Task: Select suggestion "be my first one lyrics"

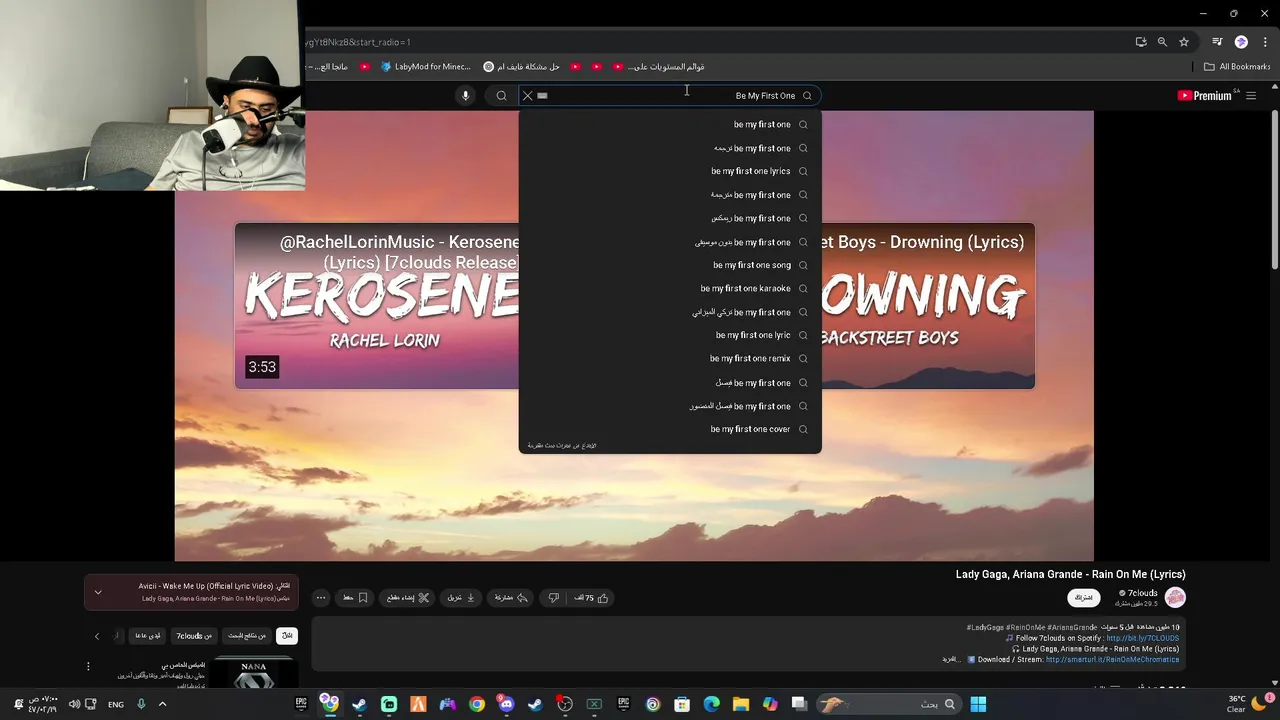Action: [x=670, y=171]
